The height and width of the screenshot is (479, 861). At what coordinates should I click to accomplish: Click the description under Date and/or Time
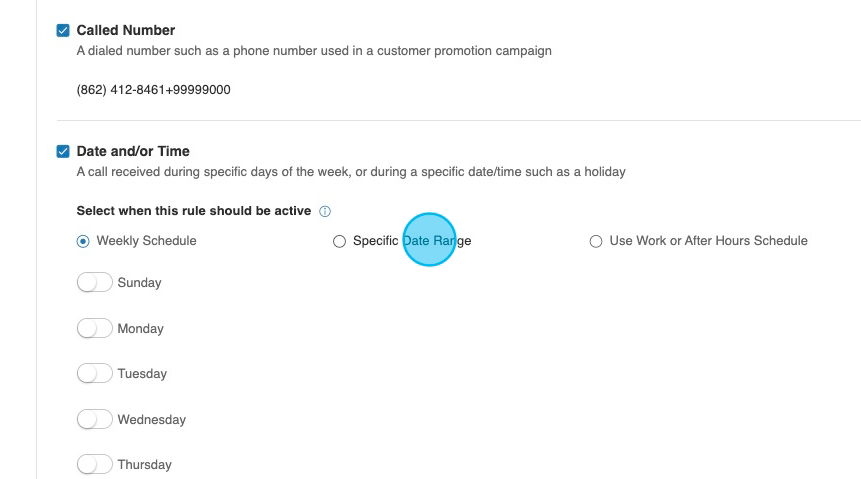click(350, 172)
